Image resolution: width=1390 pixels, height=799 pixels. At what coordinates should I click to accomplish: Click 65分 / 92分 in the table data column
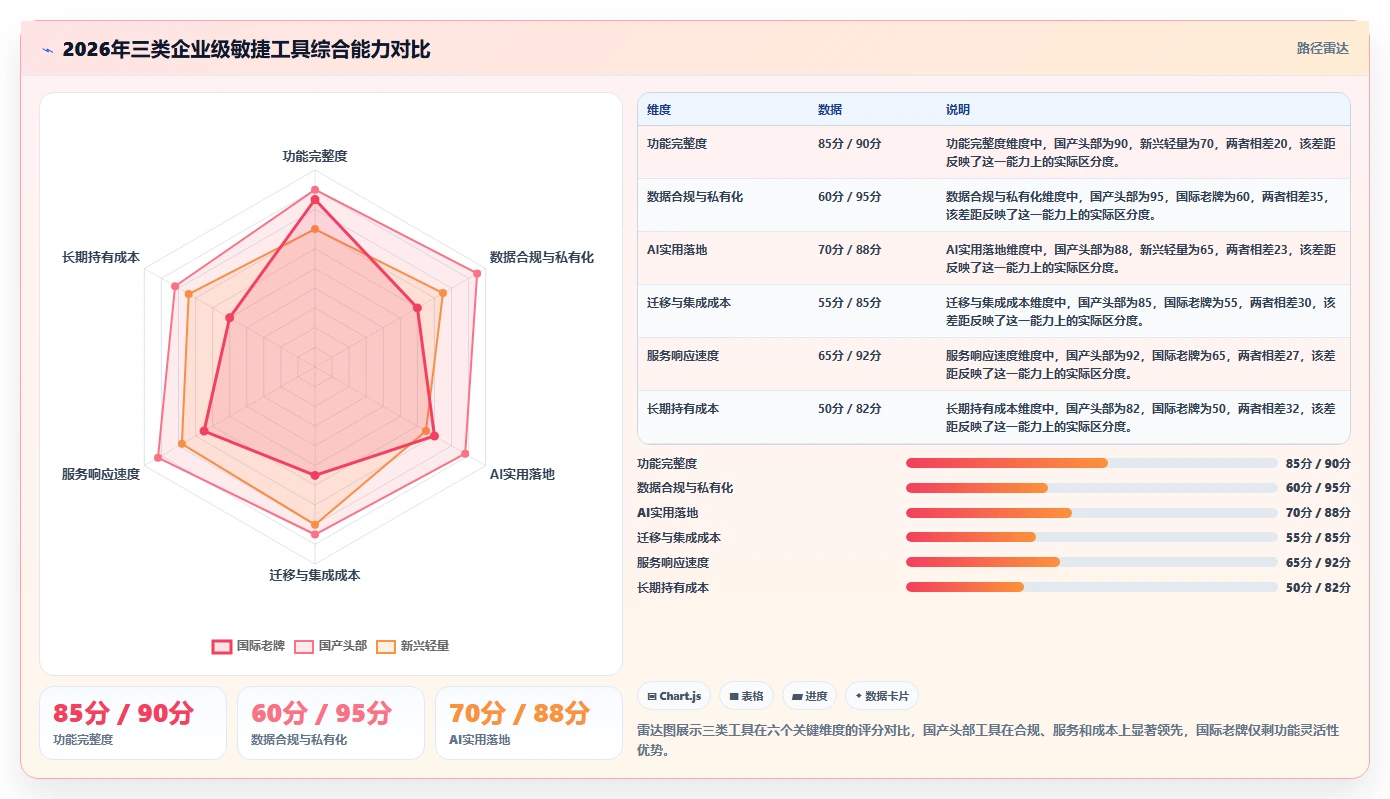(850, 356)
